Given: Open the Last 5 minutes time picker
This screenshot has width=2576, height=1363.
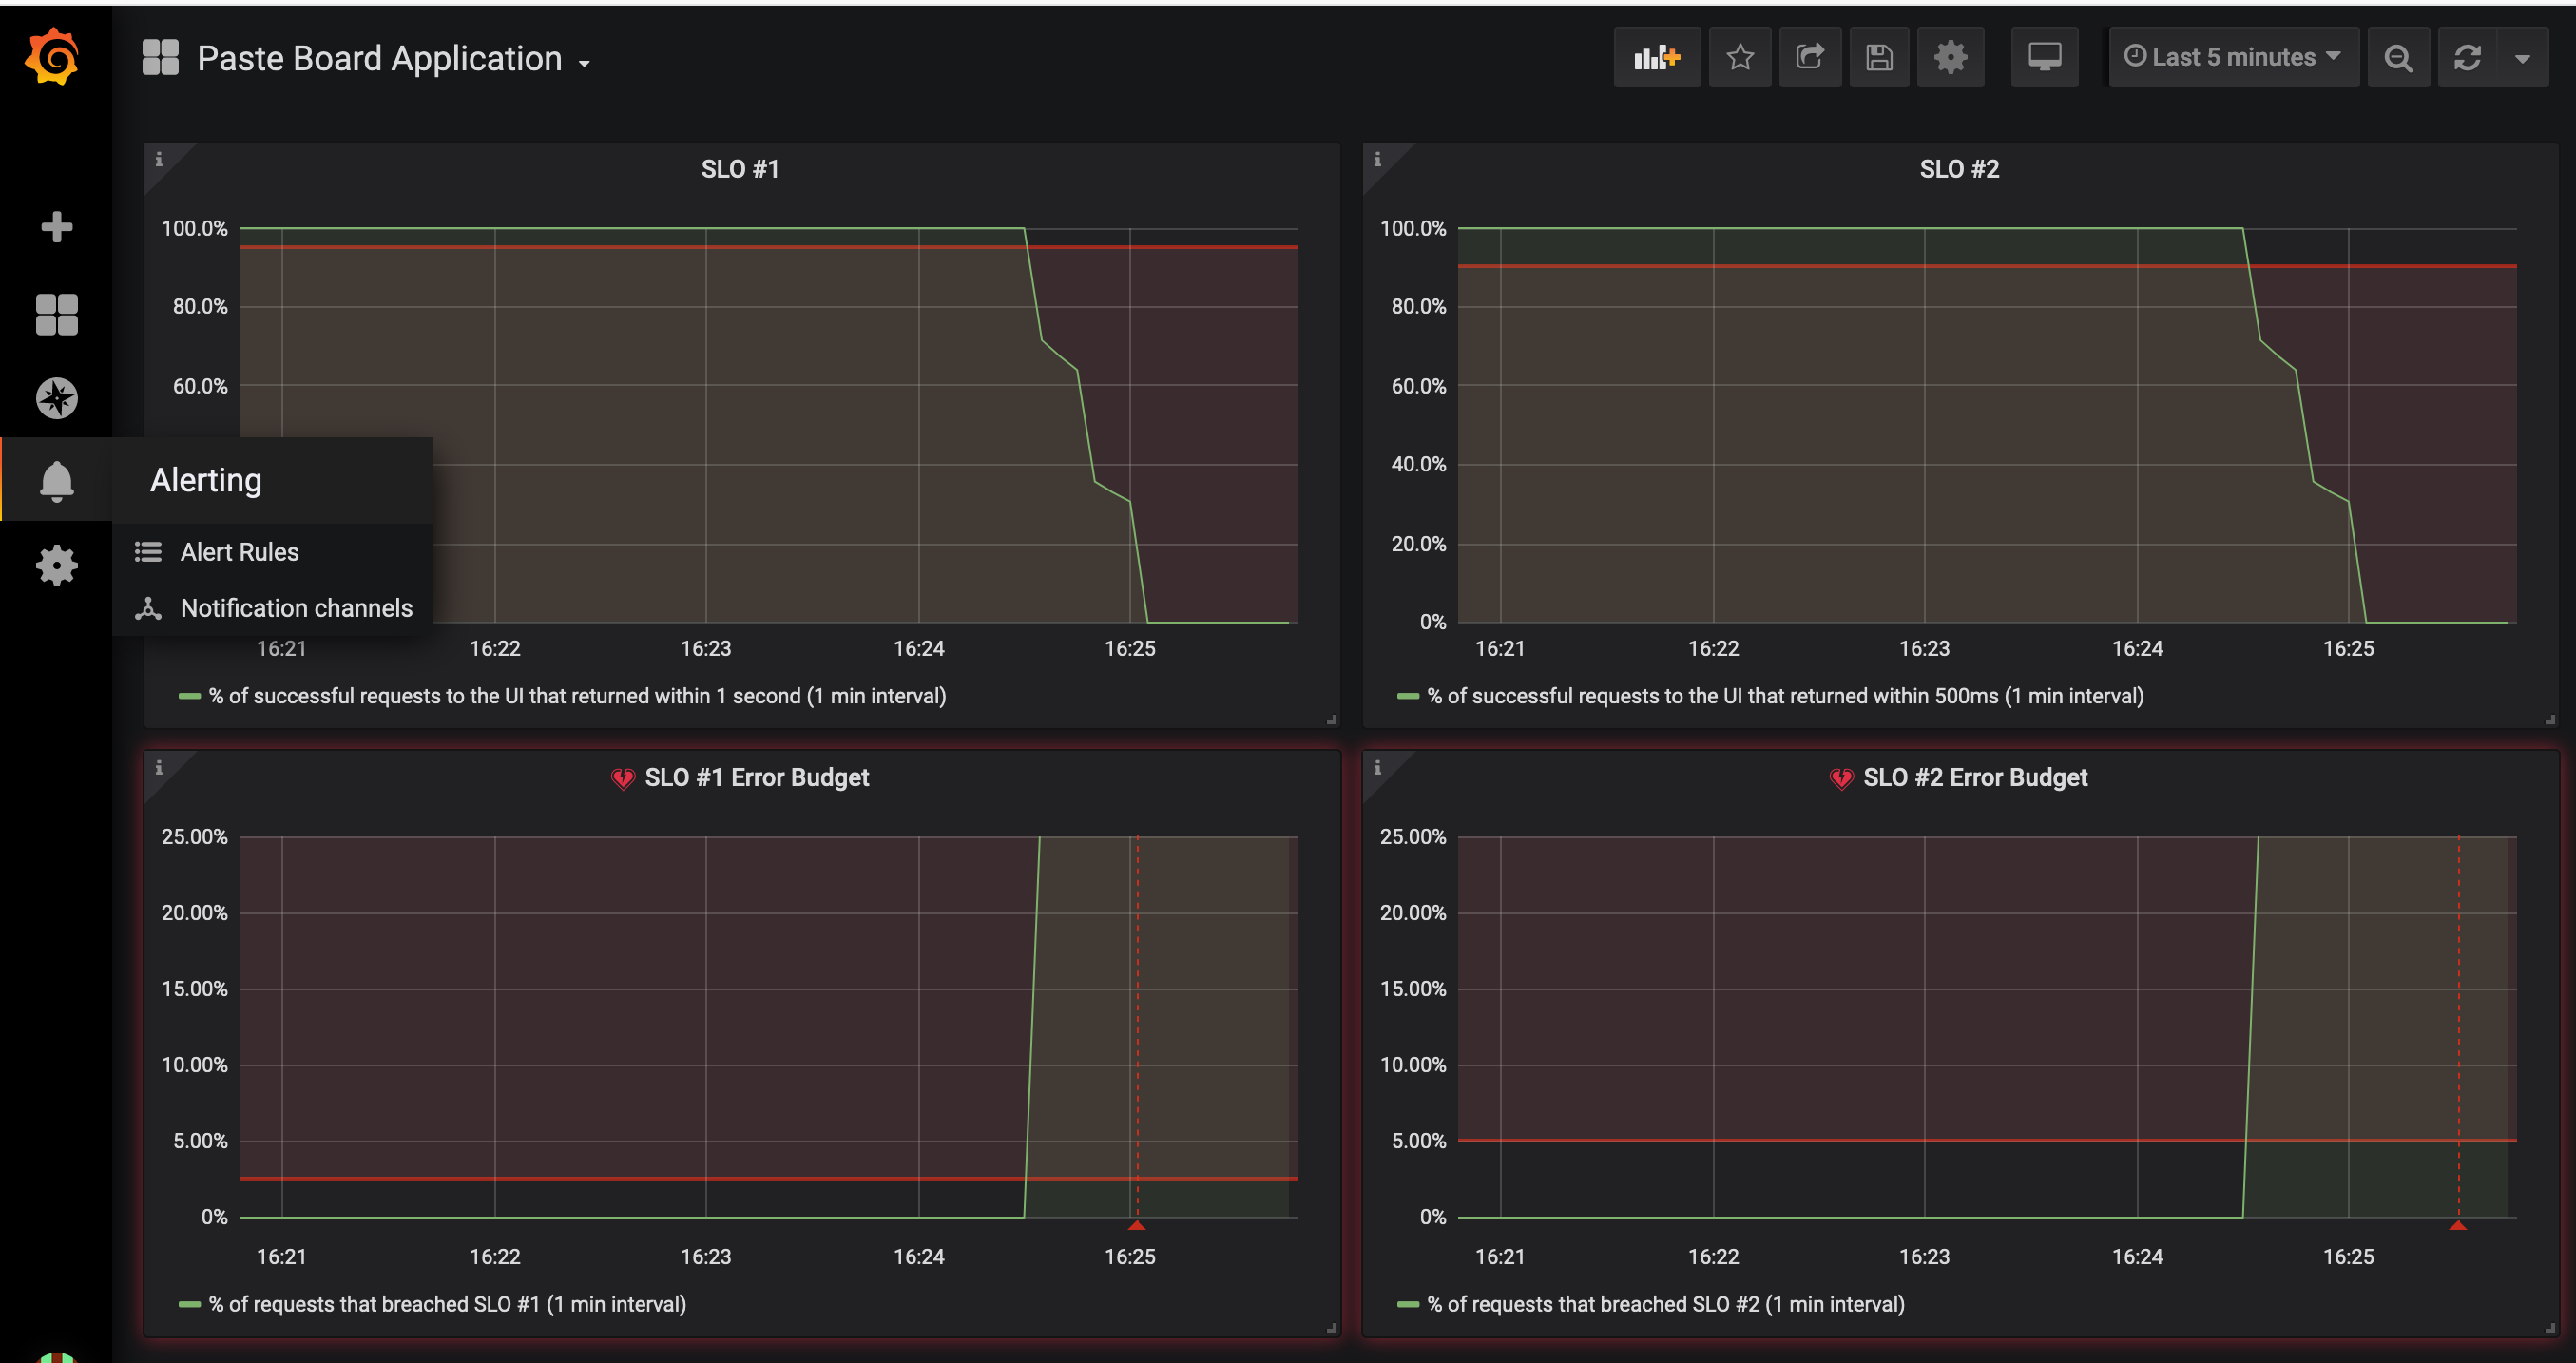Looking at the screenshot, I should 2232,58.
